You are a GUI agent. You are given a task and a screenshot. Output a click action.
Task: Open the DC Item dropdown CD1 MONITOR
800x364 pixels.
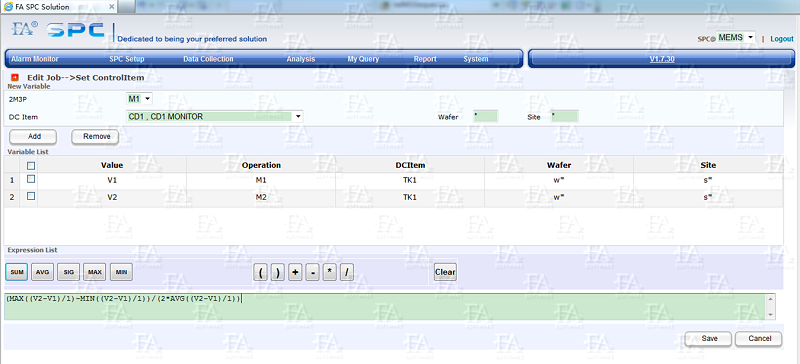[x=214, y=116]
